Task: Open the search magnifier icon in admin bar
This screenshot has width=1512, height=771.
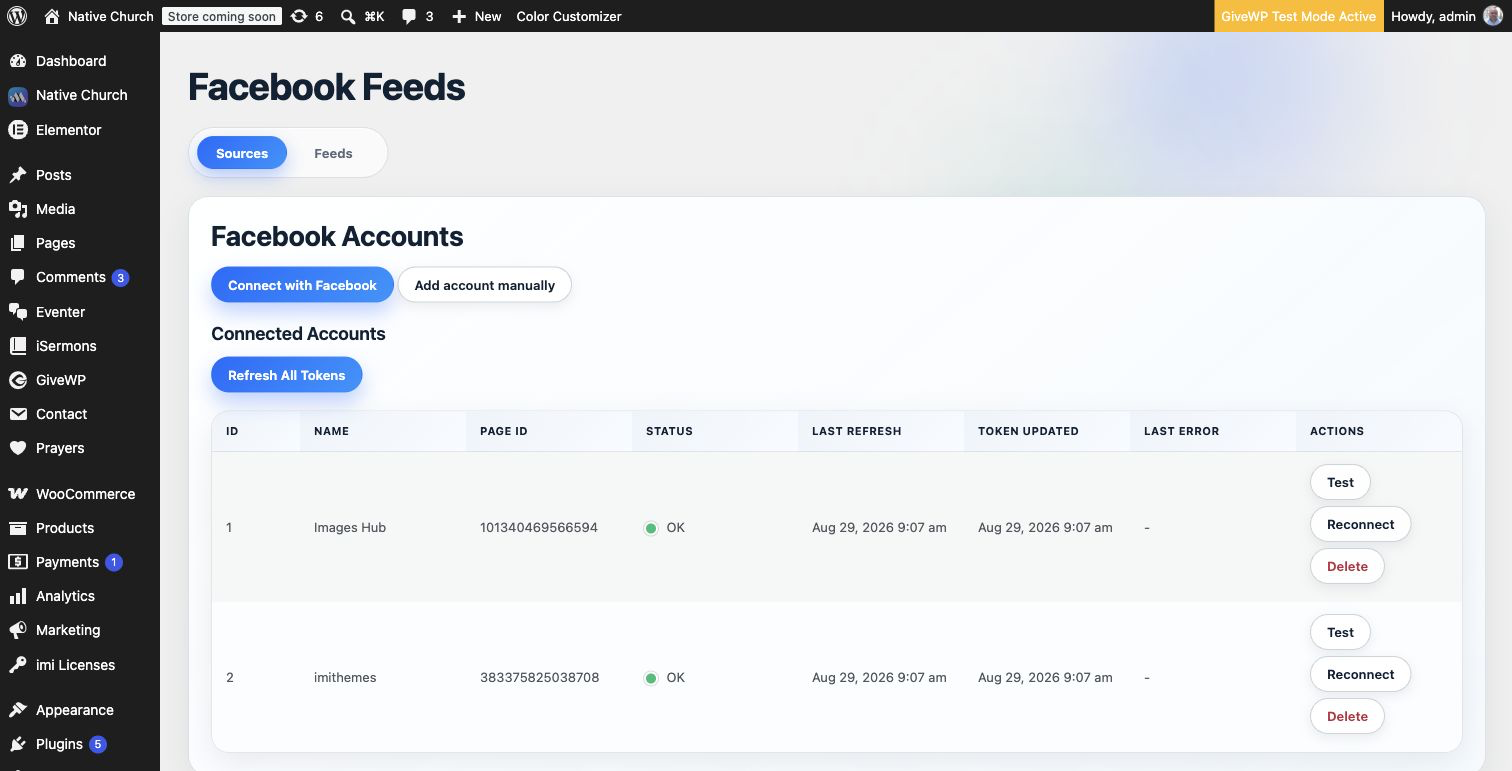Action: click(x=348, y=16)
